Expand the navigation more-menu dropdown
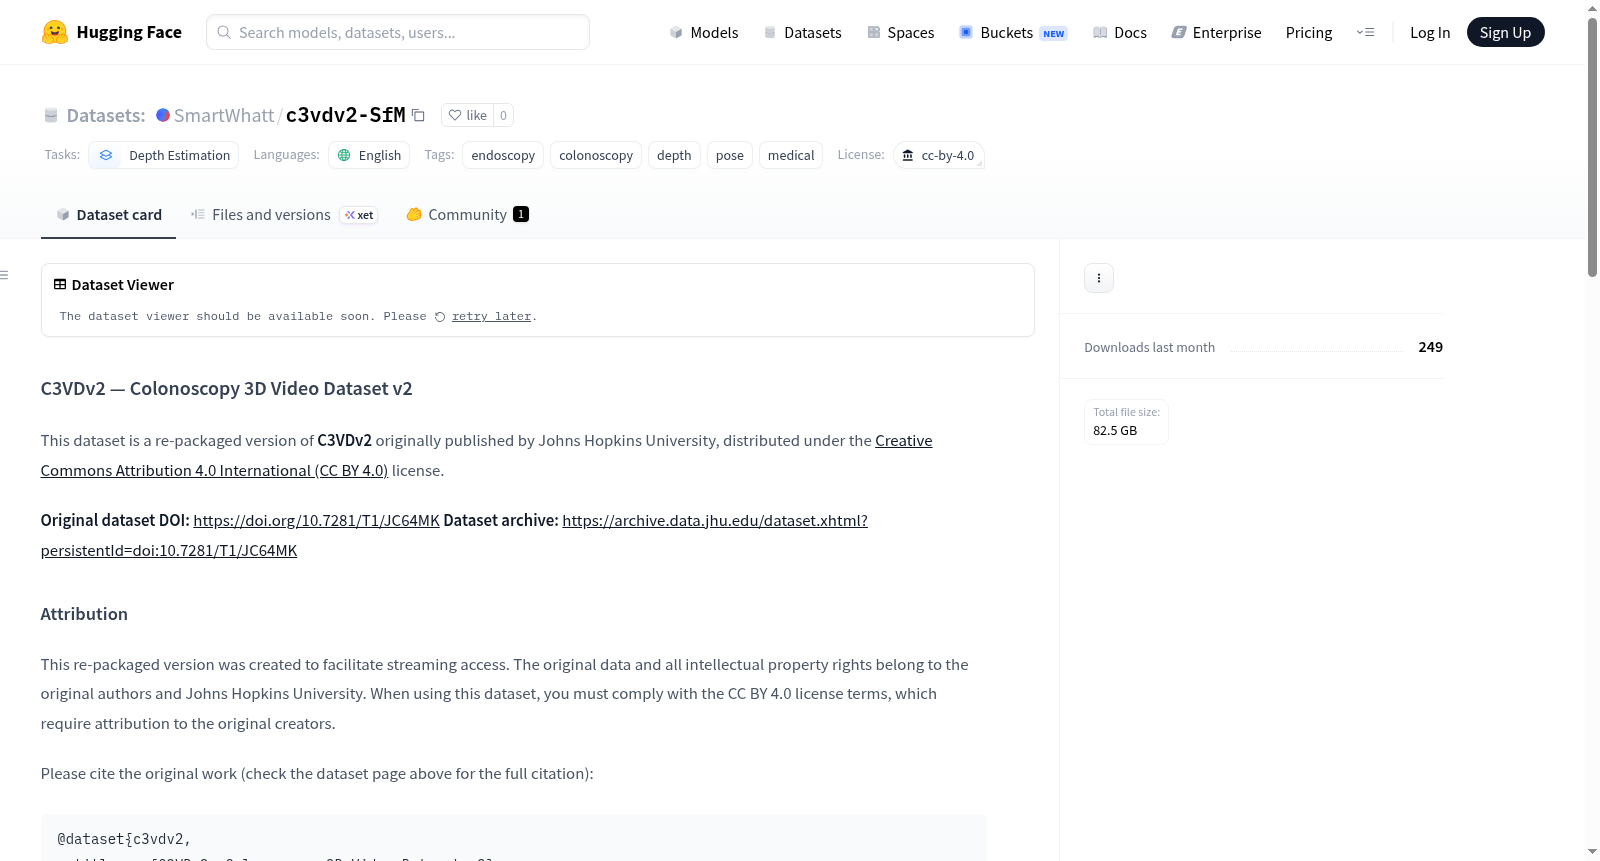This screenshot has height=861, width=1600. tap(1365, 33)
